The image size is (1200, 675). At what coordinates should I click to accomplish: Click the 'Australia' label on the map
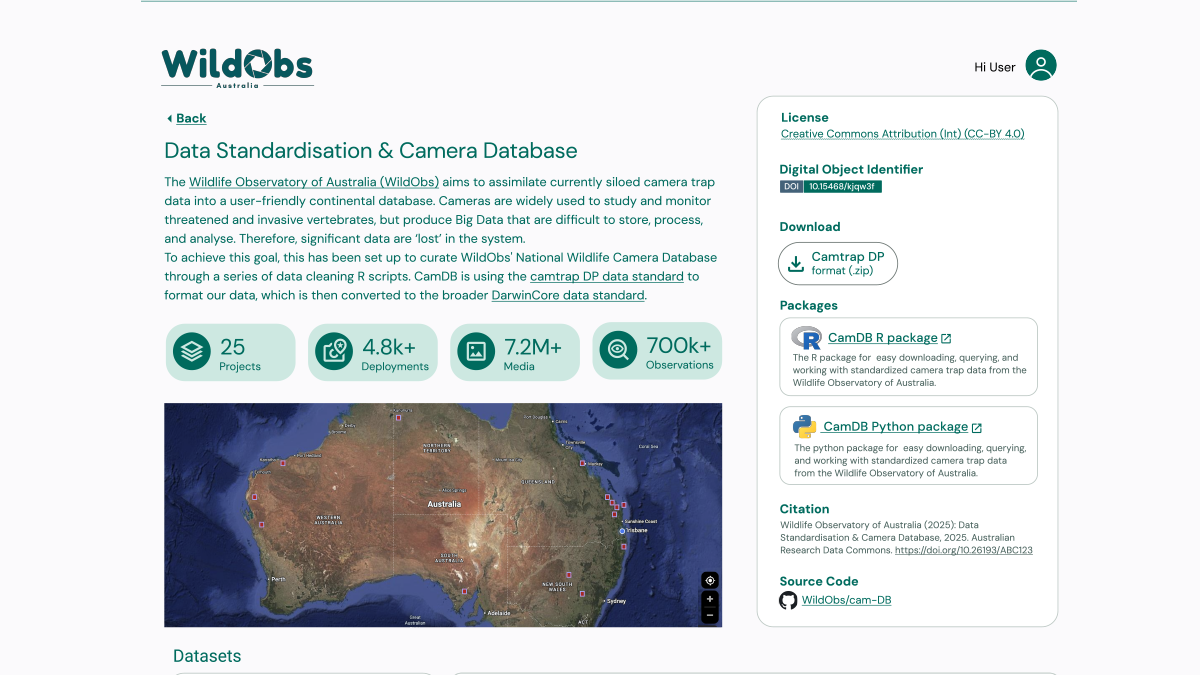444,504
